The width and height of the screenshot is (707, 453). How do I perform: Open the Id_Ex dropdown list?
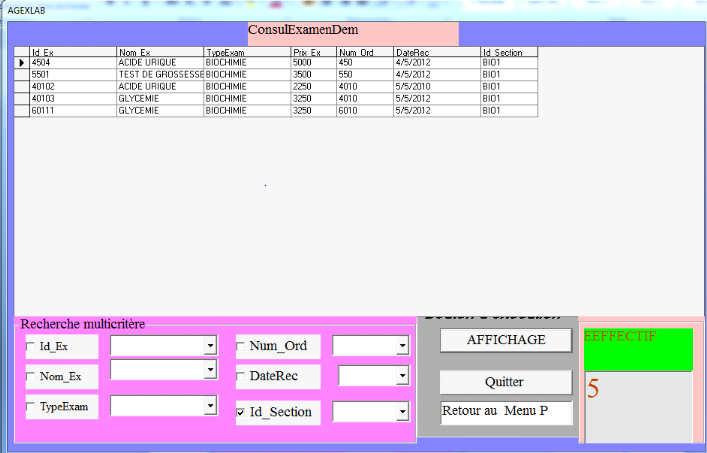coord(210,346)
